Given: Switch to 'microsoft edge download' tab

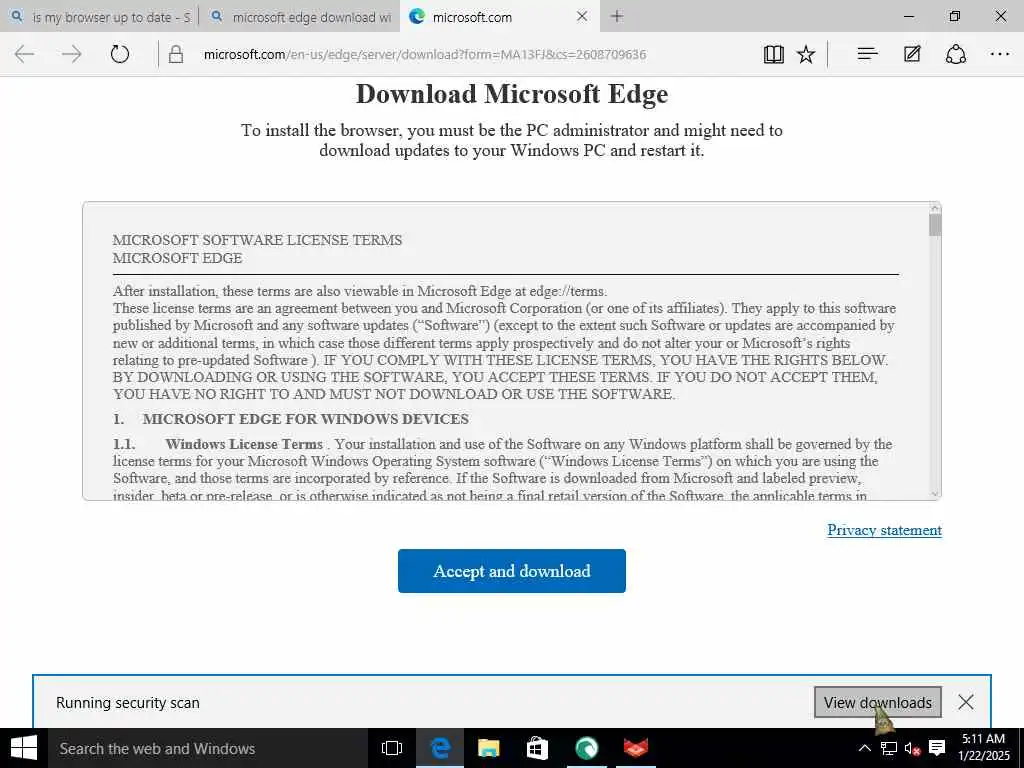Looking at the screenshot, I should tap(299, 17).
